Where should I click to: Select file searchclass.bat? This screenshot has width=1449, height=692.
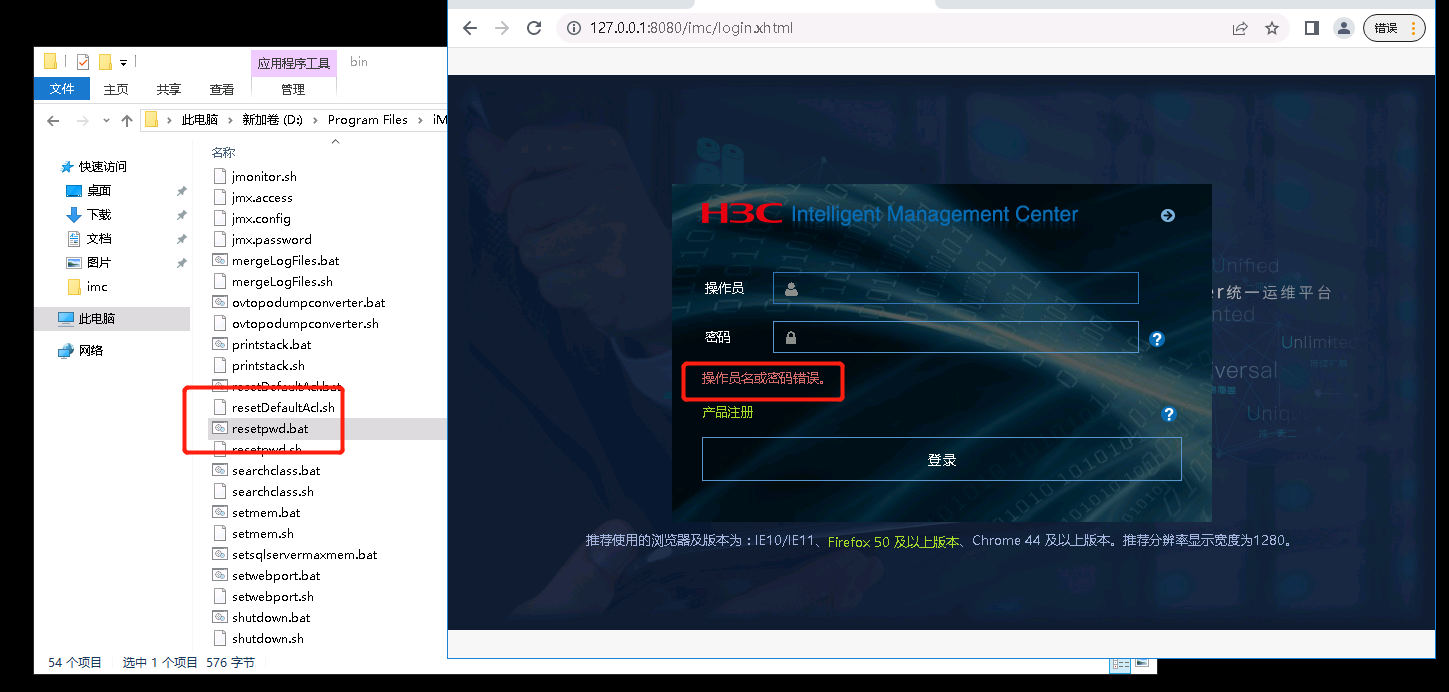pos(276,471)
